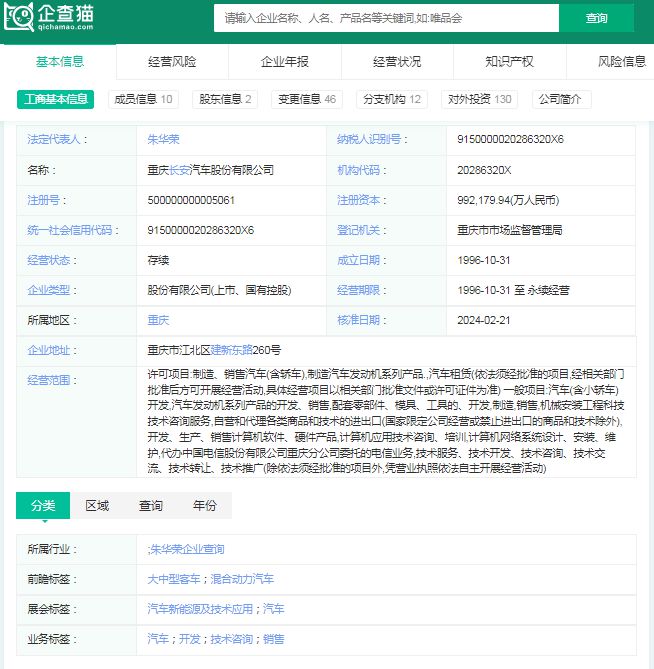Select registration authority 重庆市市场监督管理局
Viewport: 654px width, 669px height.
click(x=509, y=230)
